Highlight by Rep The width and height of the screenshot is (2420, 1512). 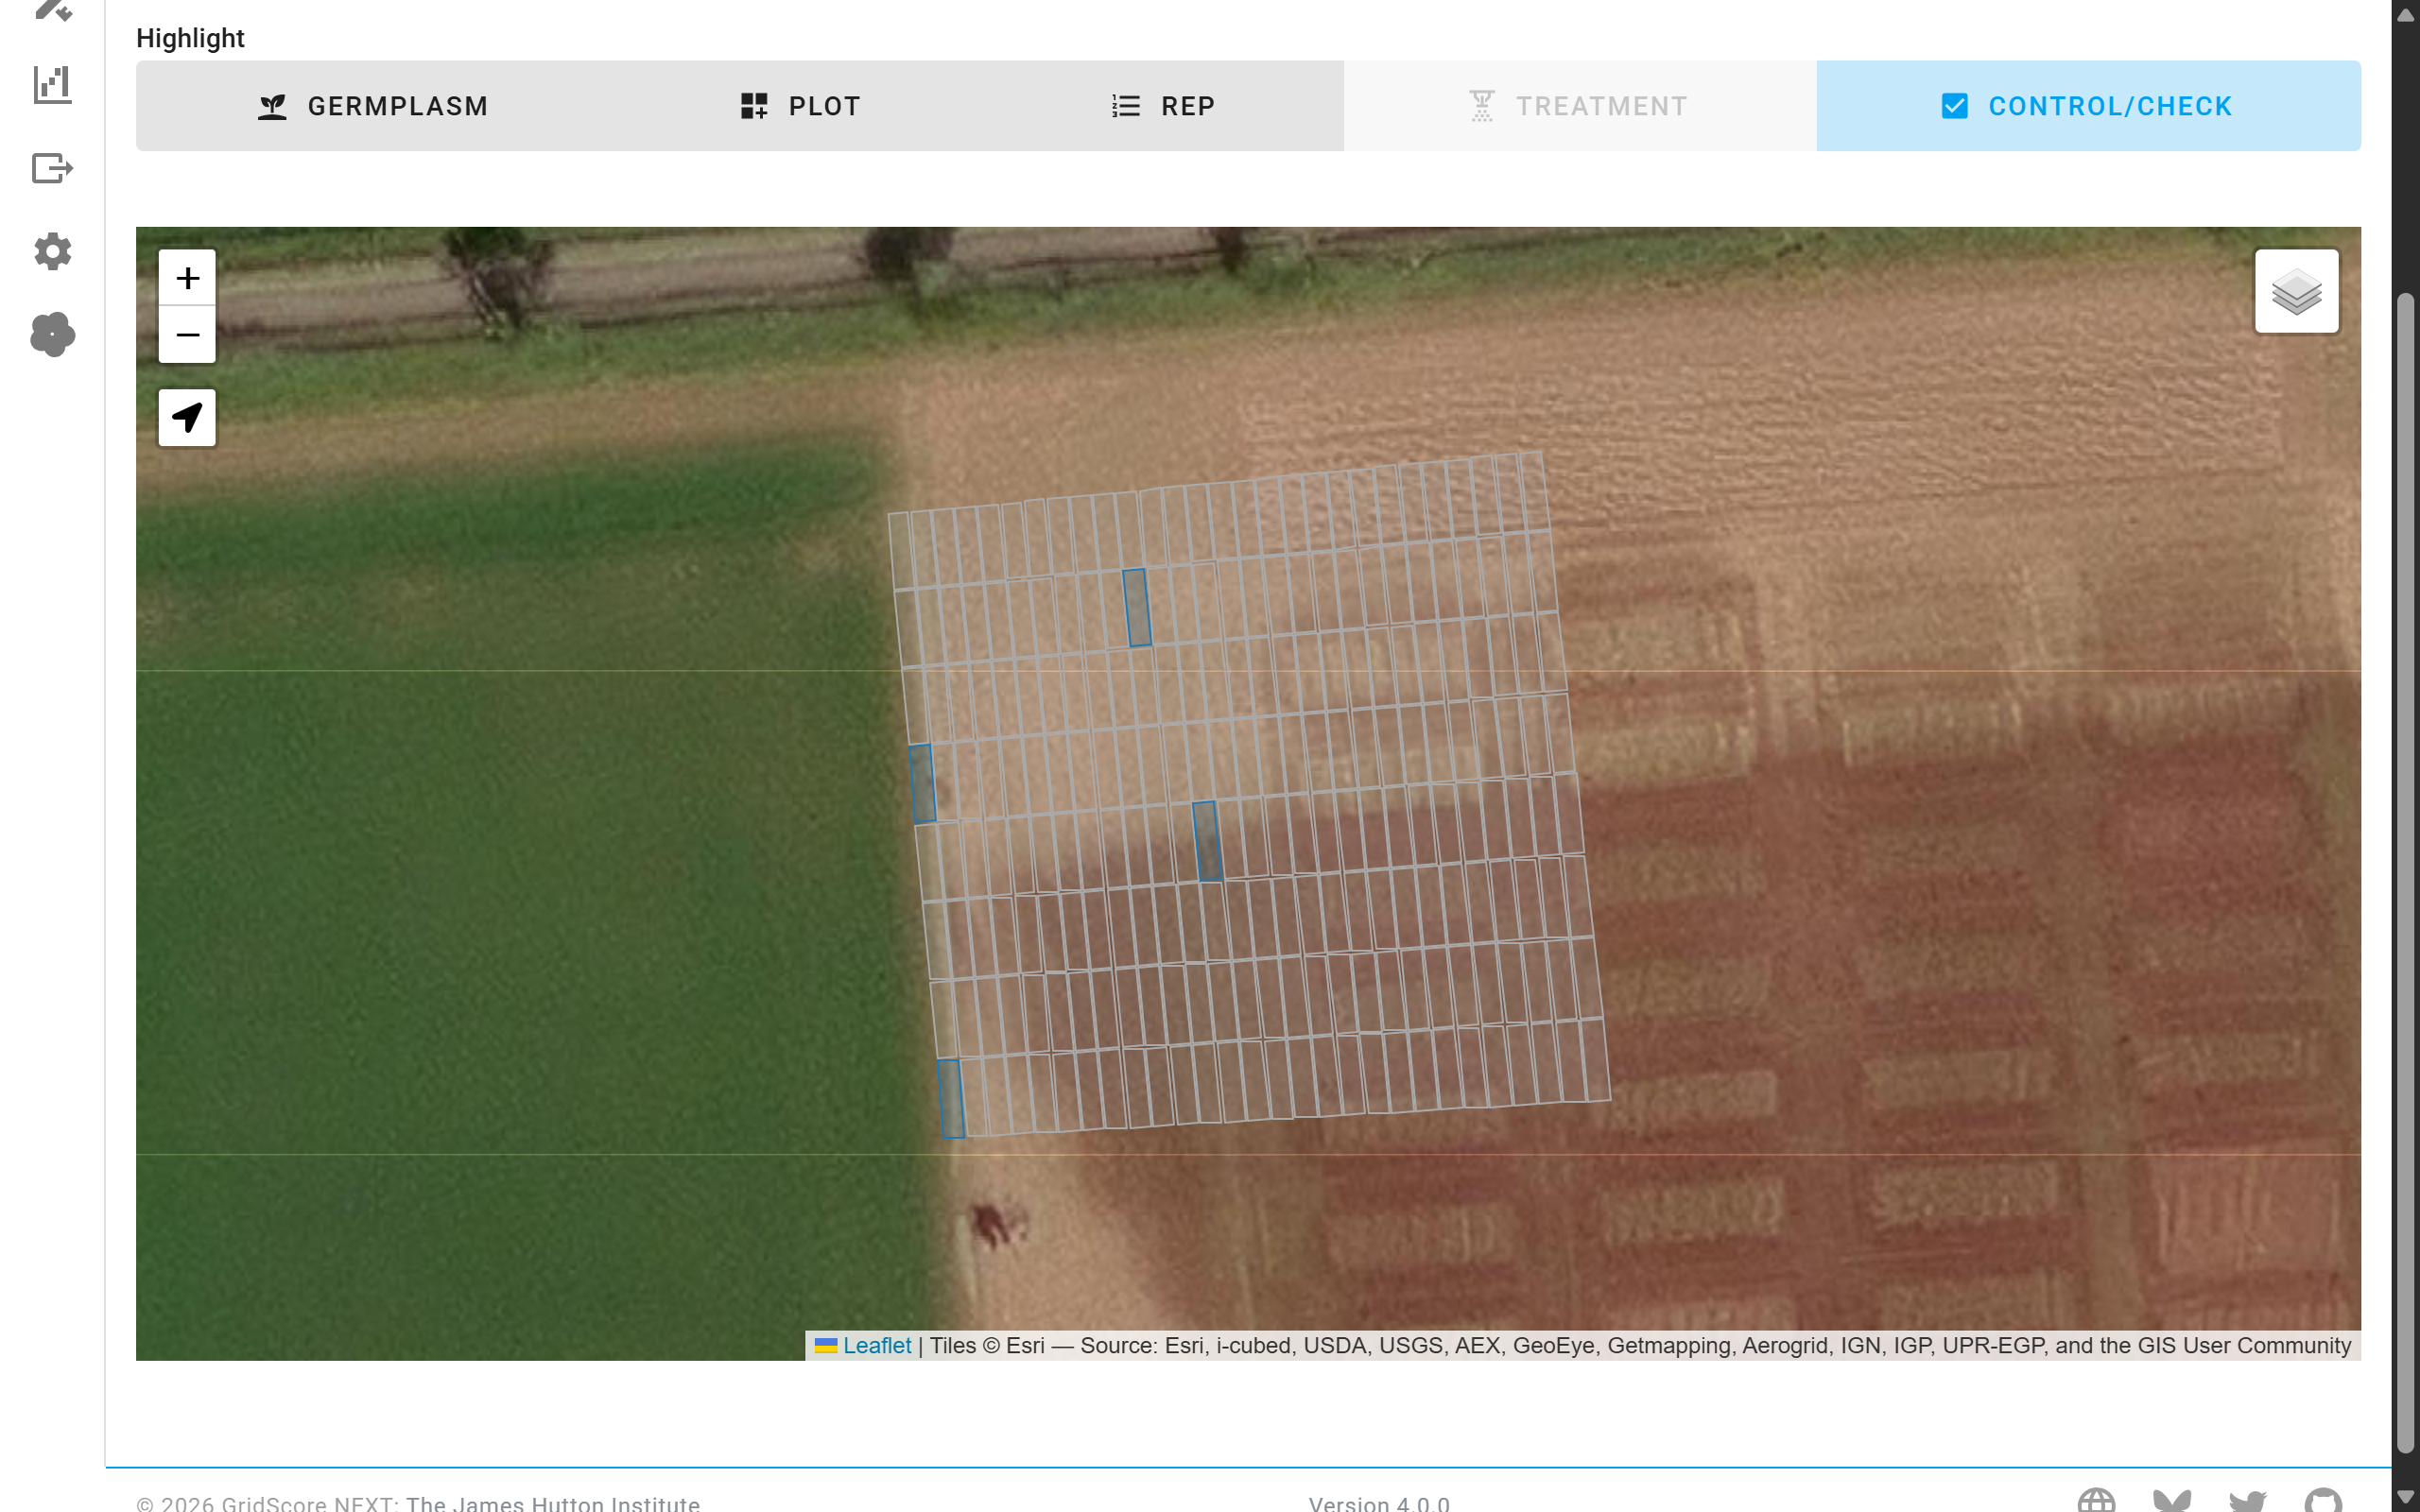1163,106
